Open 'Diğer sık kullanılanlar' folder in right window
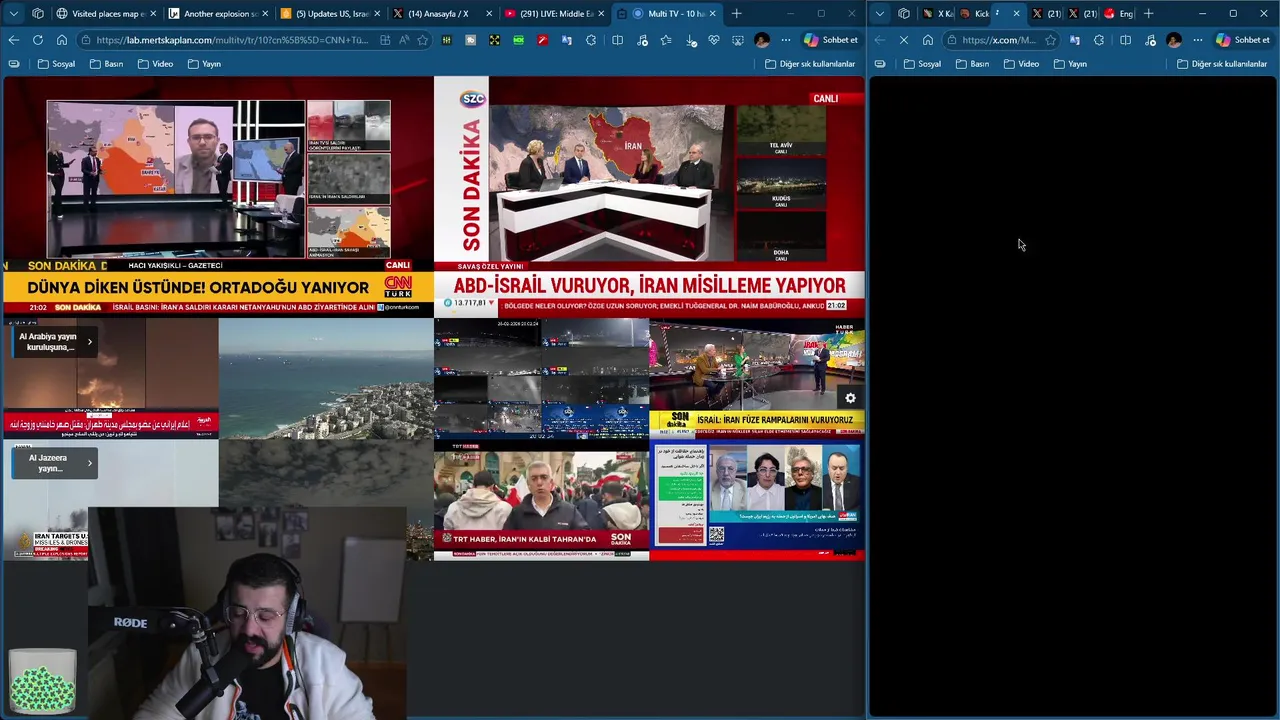This screenshot has width=1280, height=720. pyautogui.click(x=1222, y=64)
